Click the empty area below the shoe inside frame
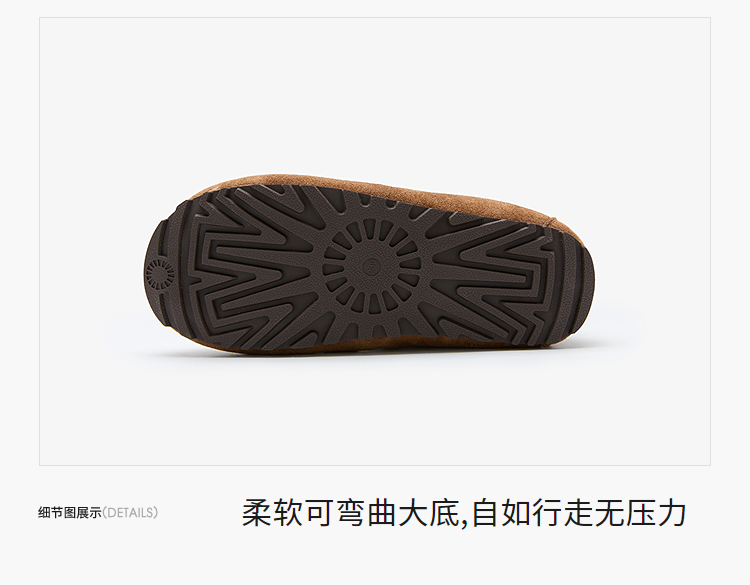750x585 pixels. [375, 416]
